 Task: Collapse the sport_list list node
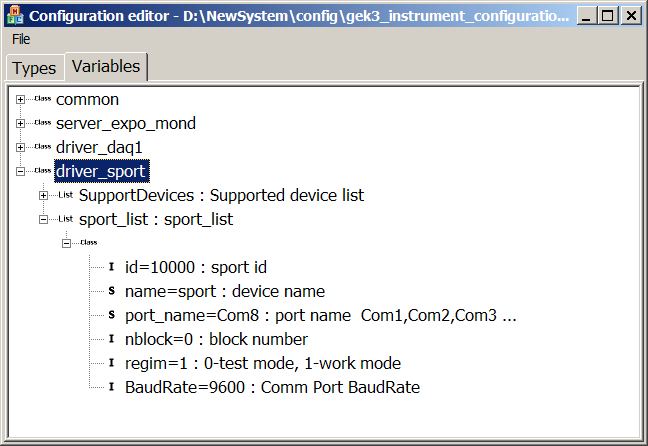coord(44,219)
